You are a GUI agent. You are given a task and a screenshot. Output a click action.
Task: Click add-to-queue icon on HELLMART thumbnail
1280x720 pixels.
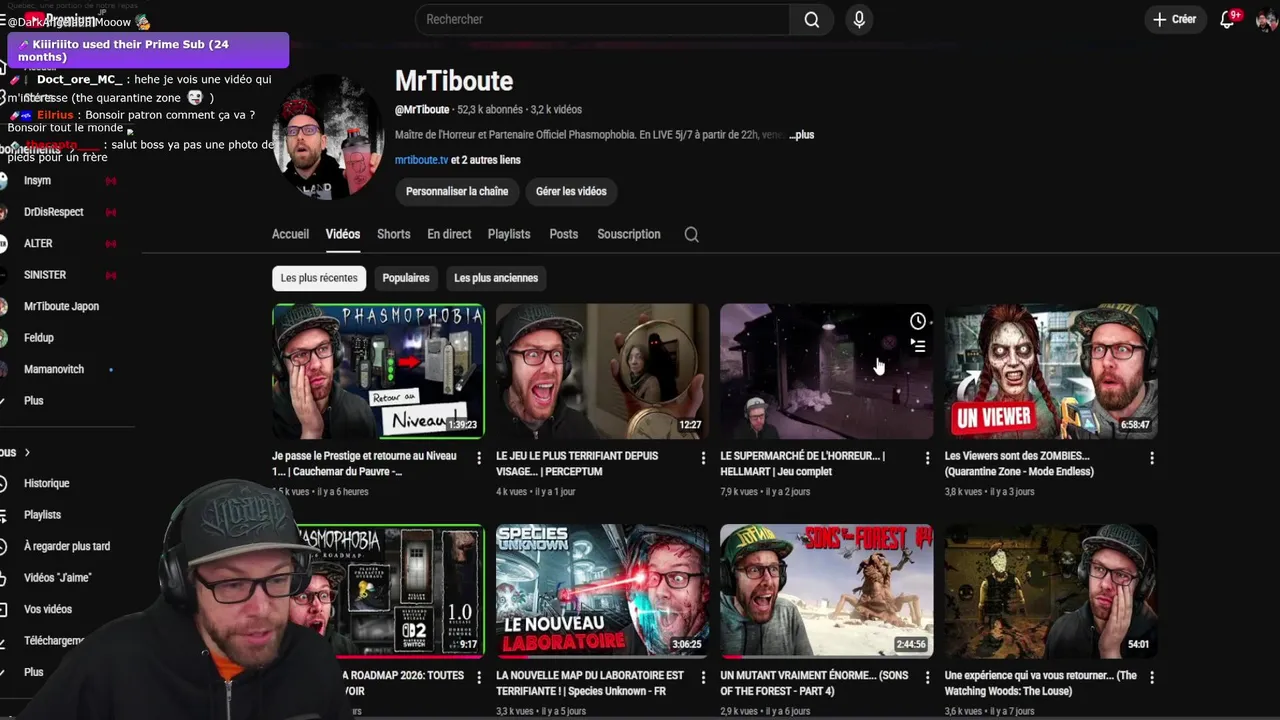[x=917, y=346]
